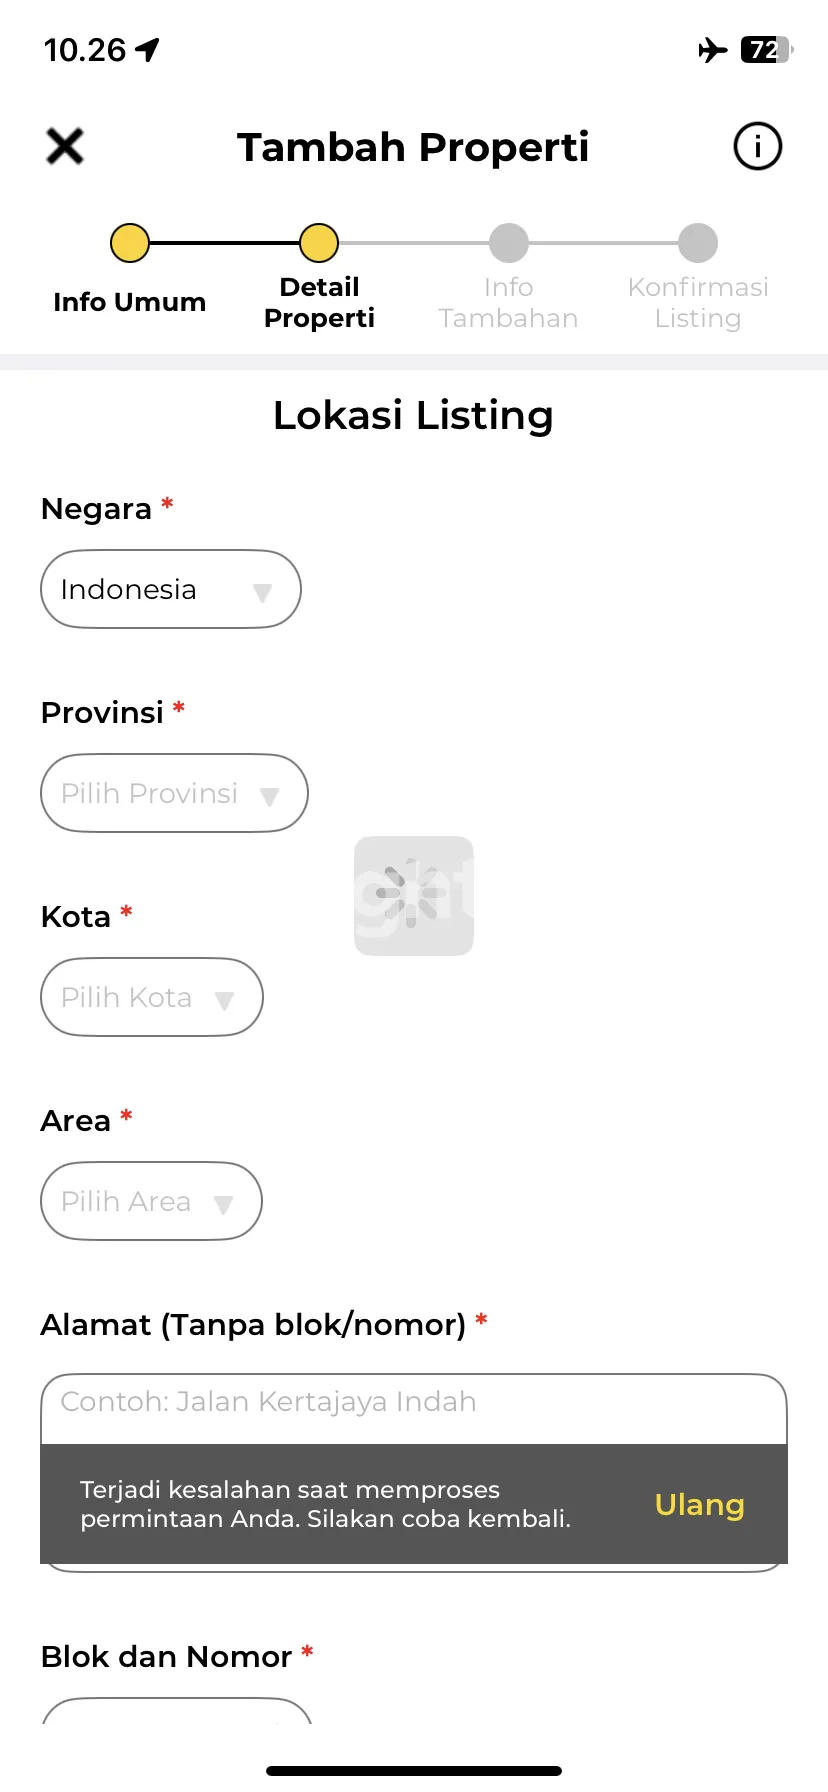Expand the Pilih Provinsi dropdown
Image resolution: width=828 pixels, height=1792 pixels.
(174, 793)
